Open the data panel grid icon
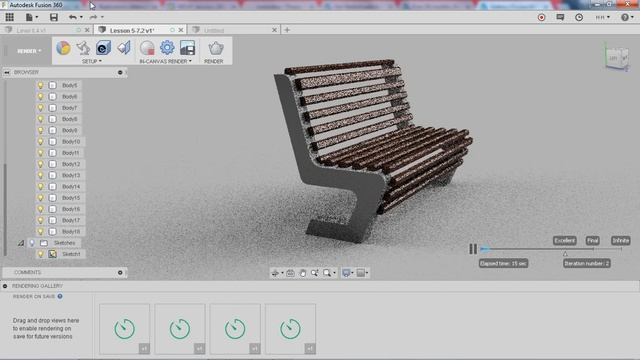Viewport: 640px width, 360px height. pyautogui.click(x=9, y=17)
